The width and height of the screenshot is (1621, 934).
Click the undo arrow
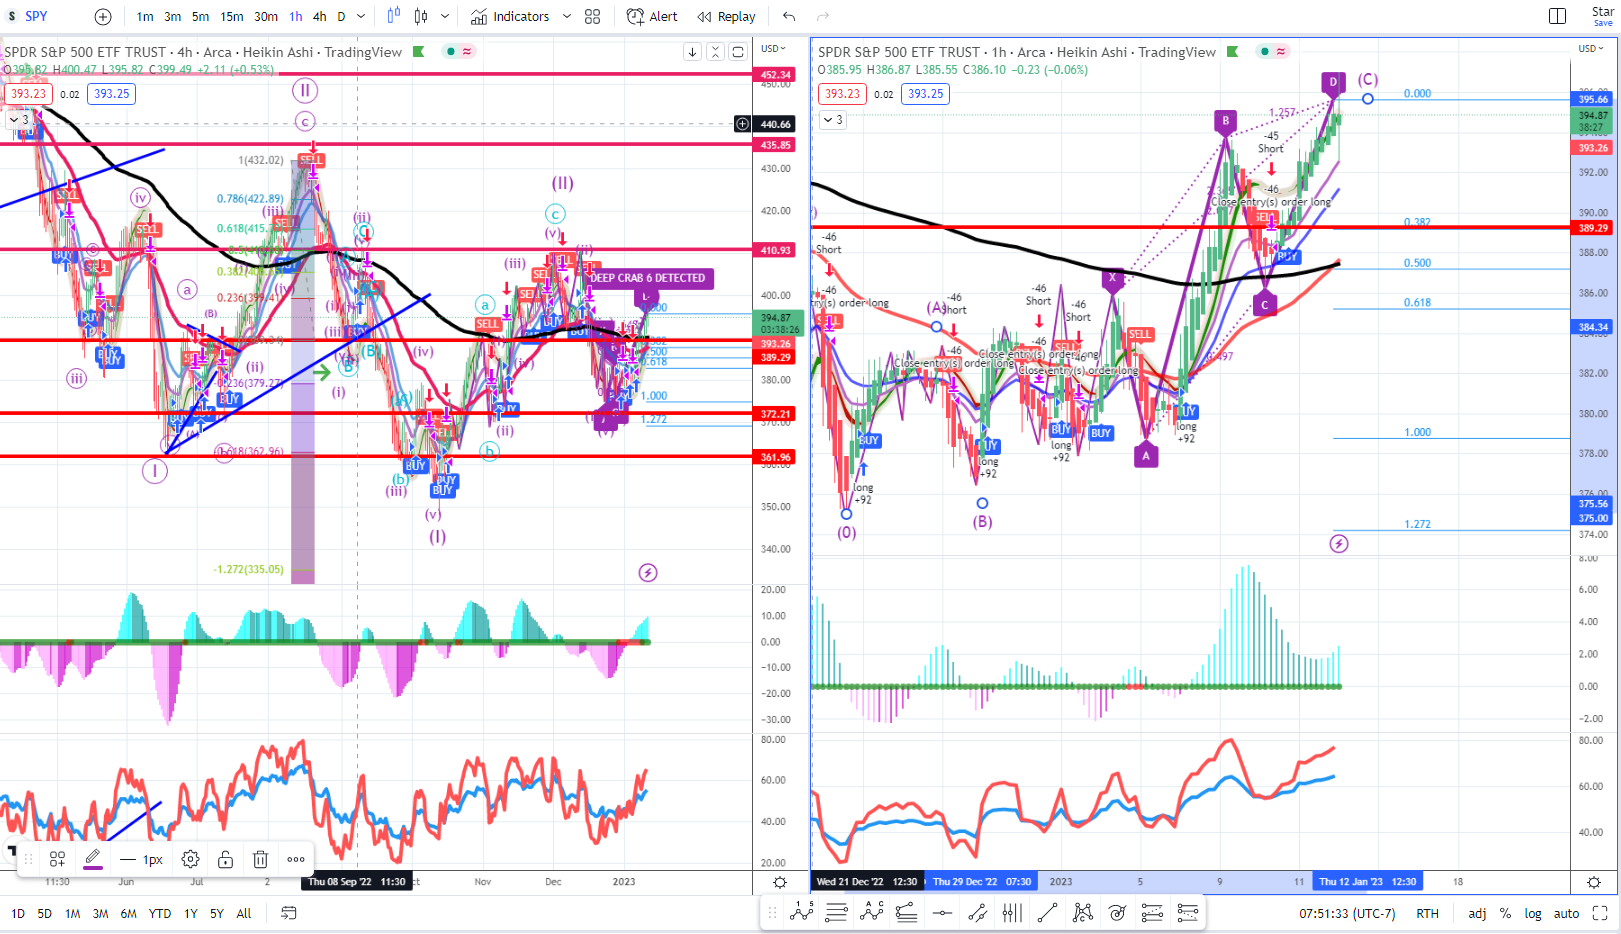click(789, 17)
